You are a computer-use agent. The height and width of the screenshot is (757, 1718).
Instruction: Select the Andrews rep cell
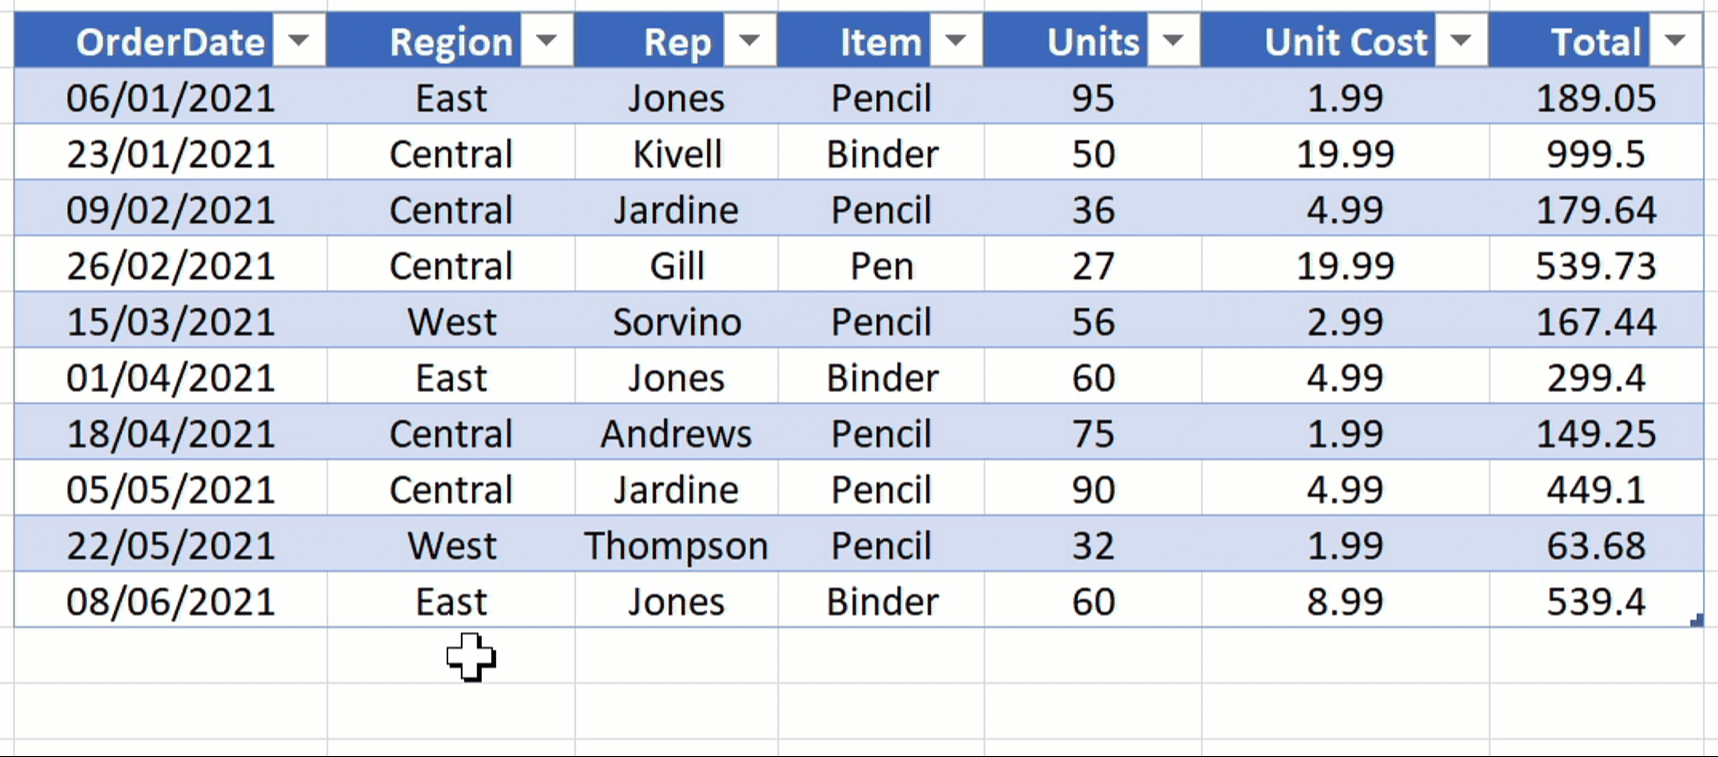676,434
